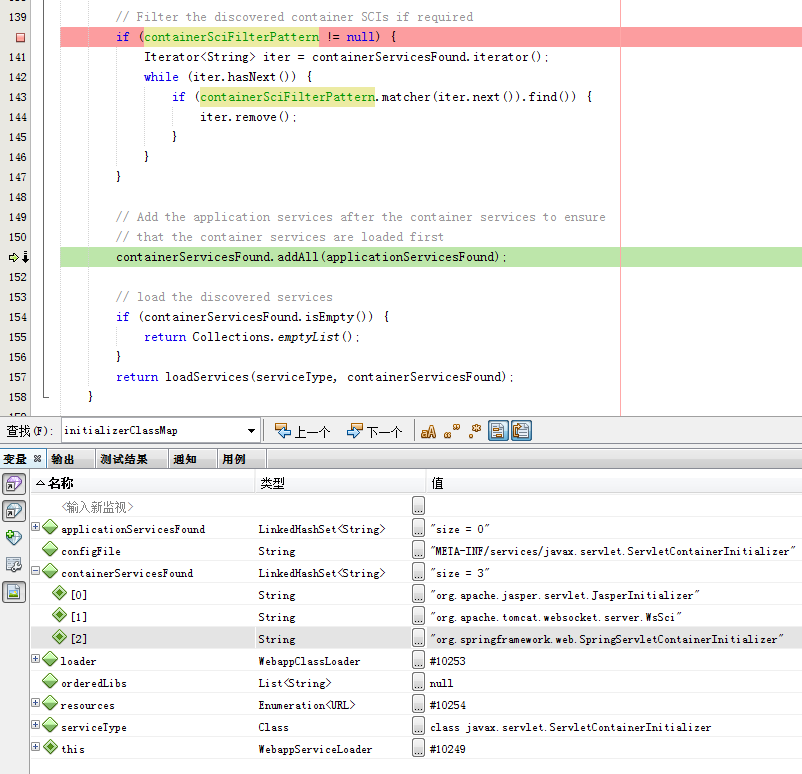The image size is (802, 774).
Task: Select the this variable diamond icon
Action: tap(50, 747)
